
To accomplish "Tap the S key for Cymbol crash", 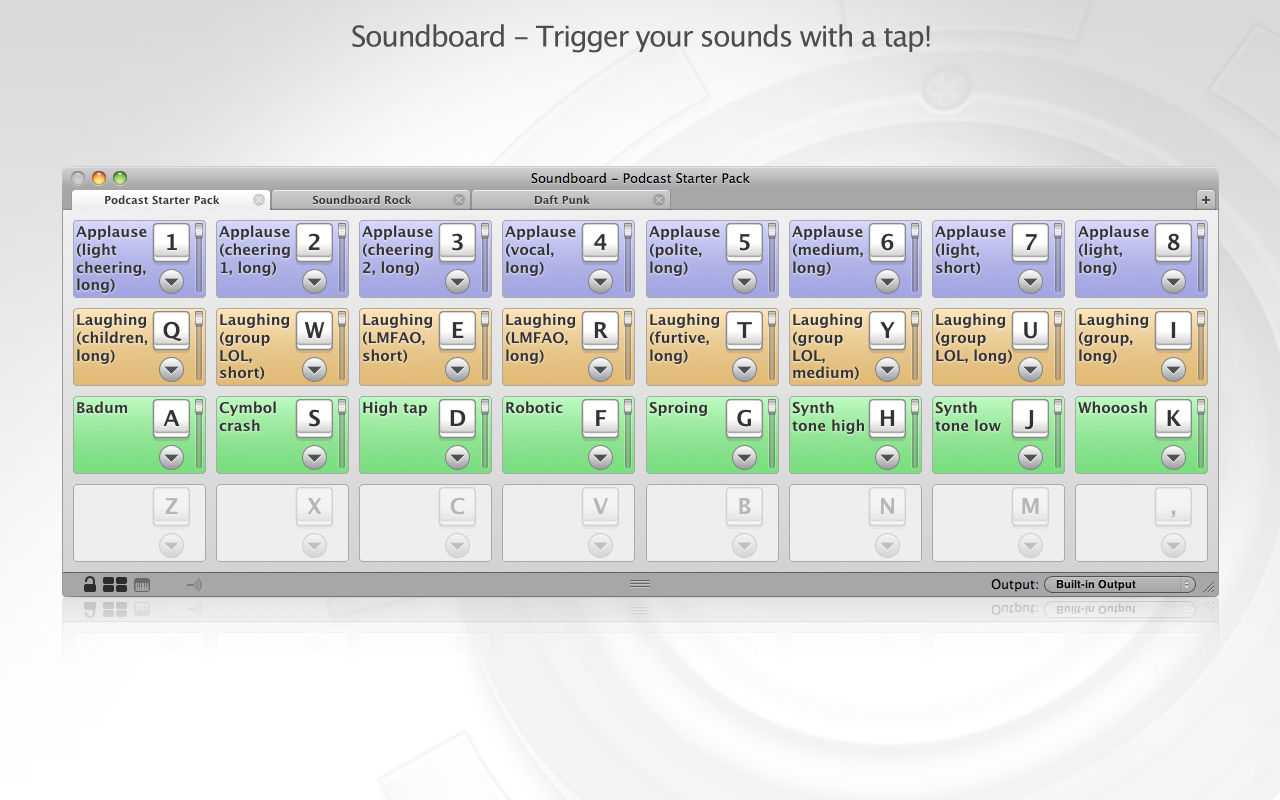I will (x=314, y=419).
